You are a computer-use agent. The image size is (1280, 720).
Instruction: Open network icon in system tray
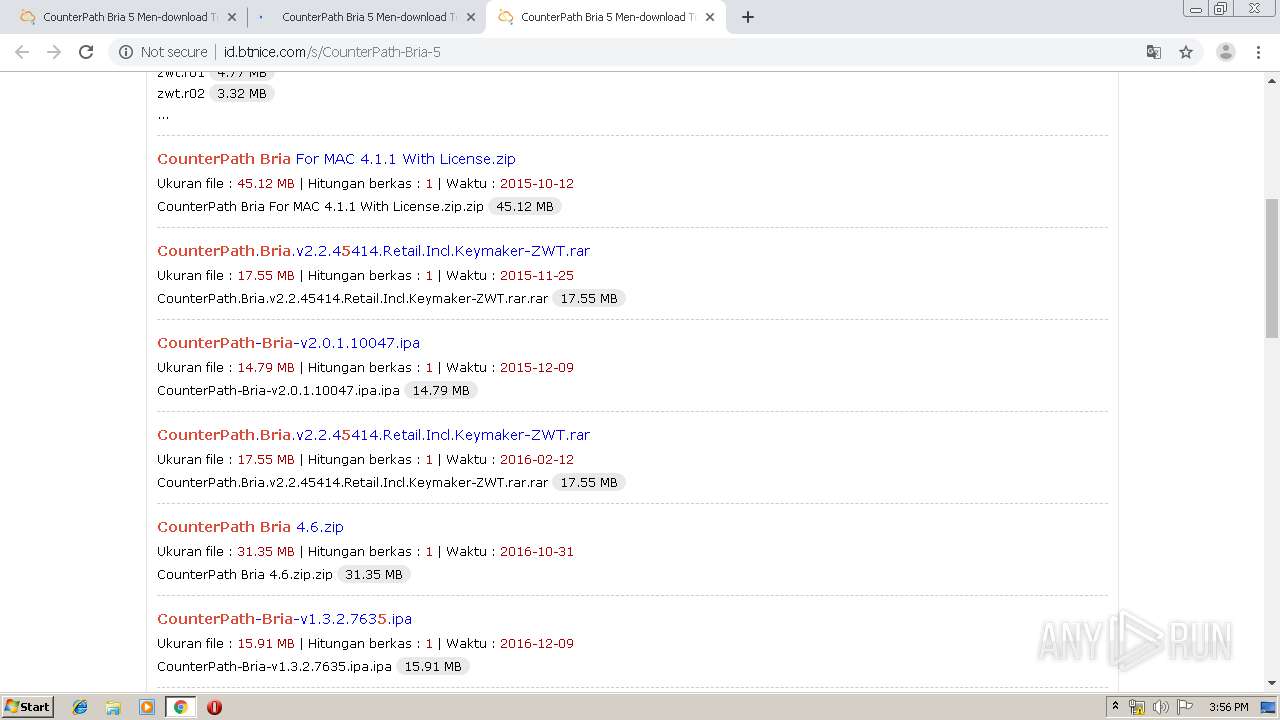[1137, 707]
